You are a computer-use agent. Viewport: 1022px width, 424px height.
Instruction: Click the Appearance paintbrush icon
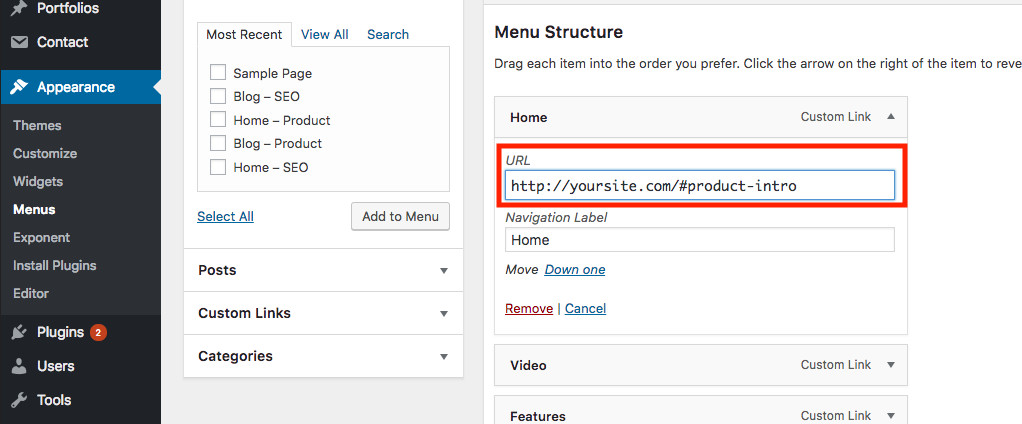click(x=19, y=87)
